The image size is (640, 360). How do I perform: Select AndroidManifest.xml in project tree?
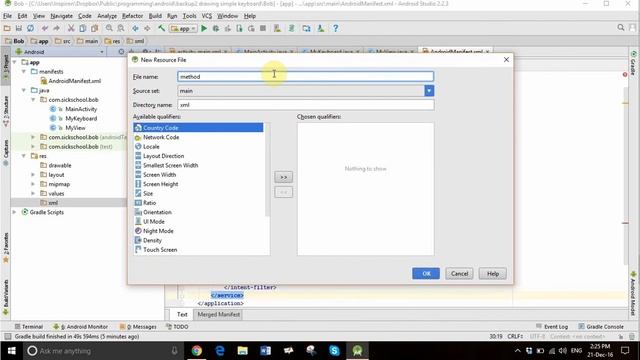pyautogui.click(x=71, y=81)
